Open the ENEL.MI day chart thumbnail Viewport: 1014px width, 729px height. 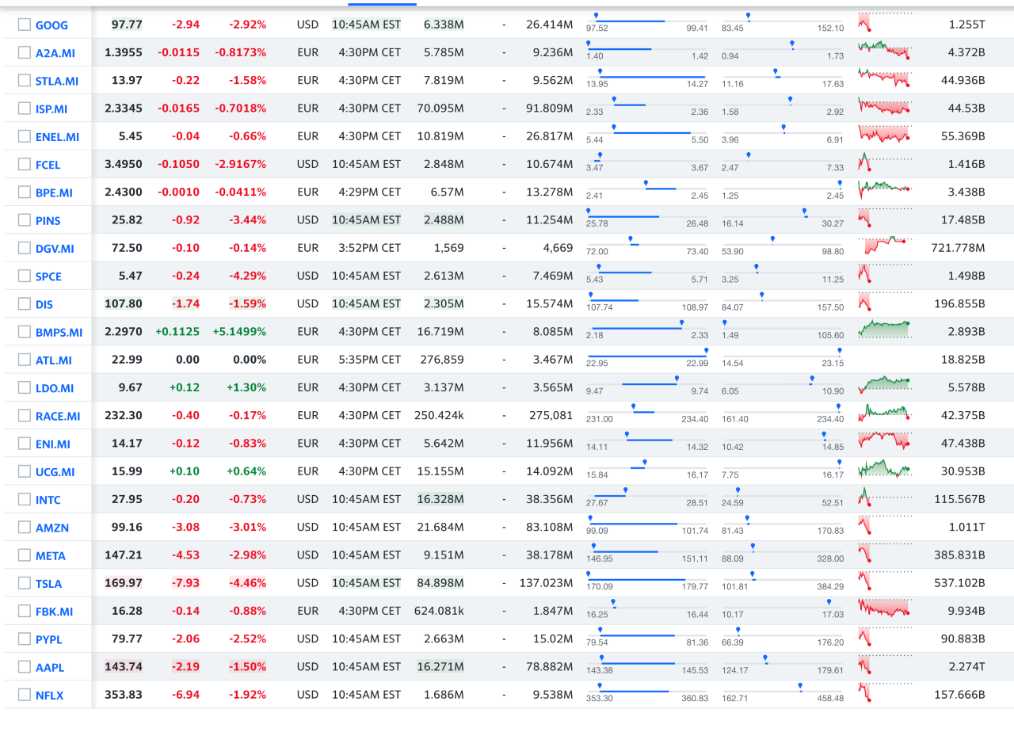pyautogui.click(x=883, y=135)
